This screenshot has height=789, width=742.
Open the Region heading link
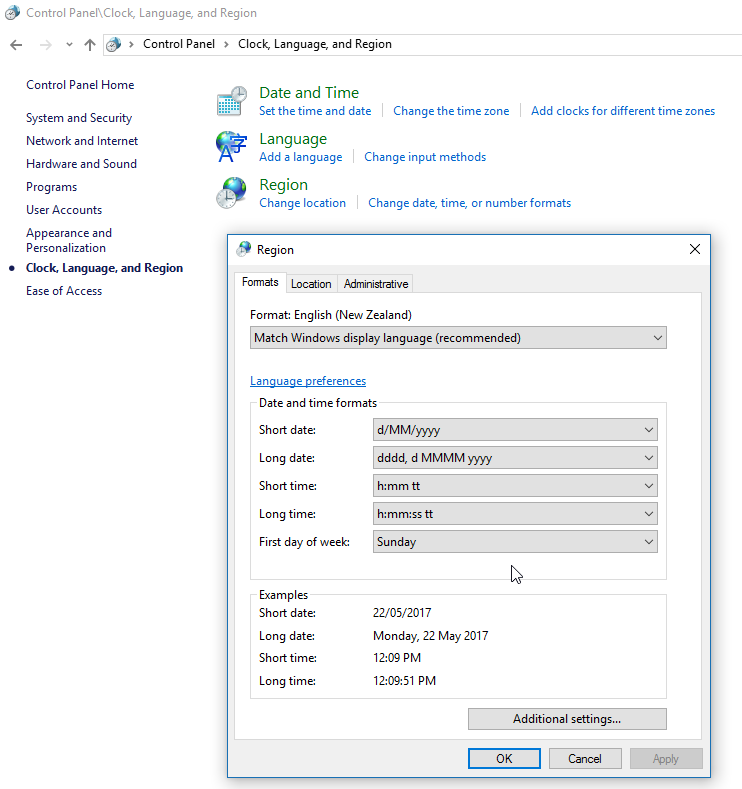coord(284,185)
